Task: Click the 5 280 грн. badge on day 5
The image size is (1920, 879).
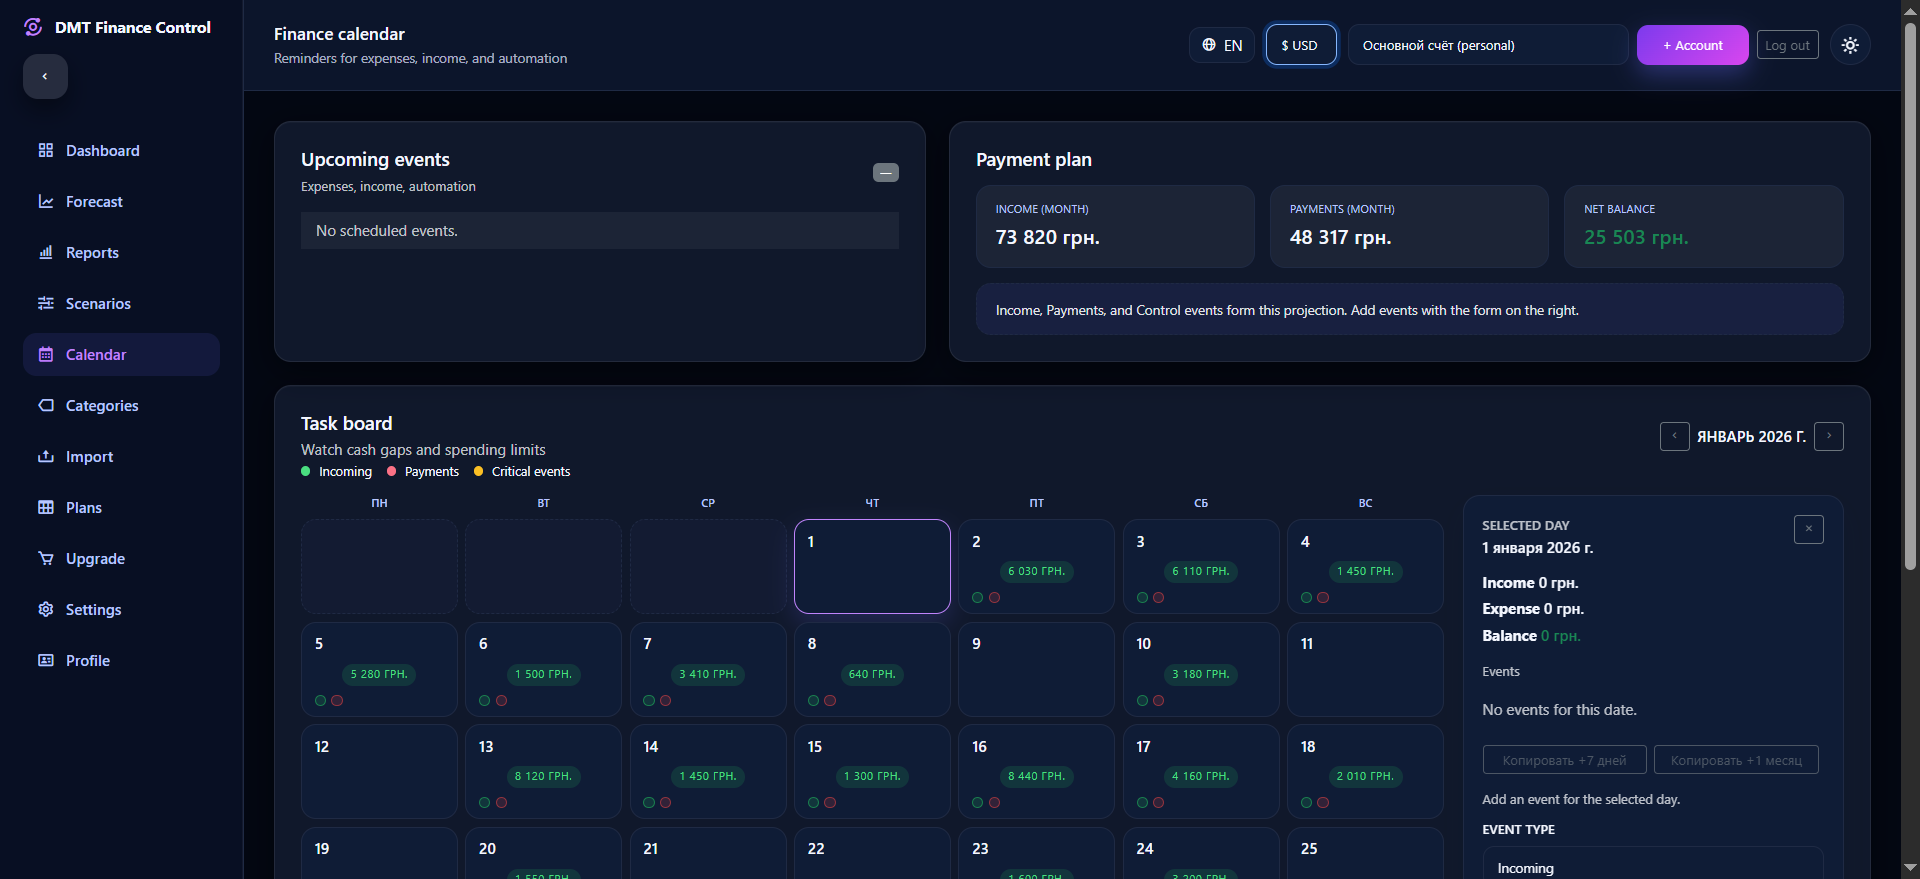Action: (x=379, y=674)
